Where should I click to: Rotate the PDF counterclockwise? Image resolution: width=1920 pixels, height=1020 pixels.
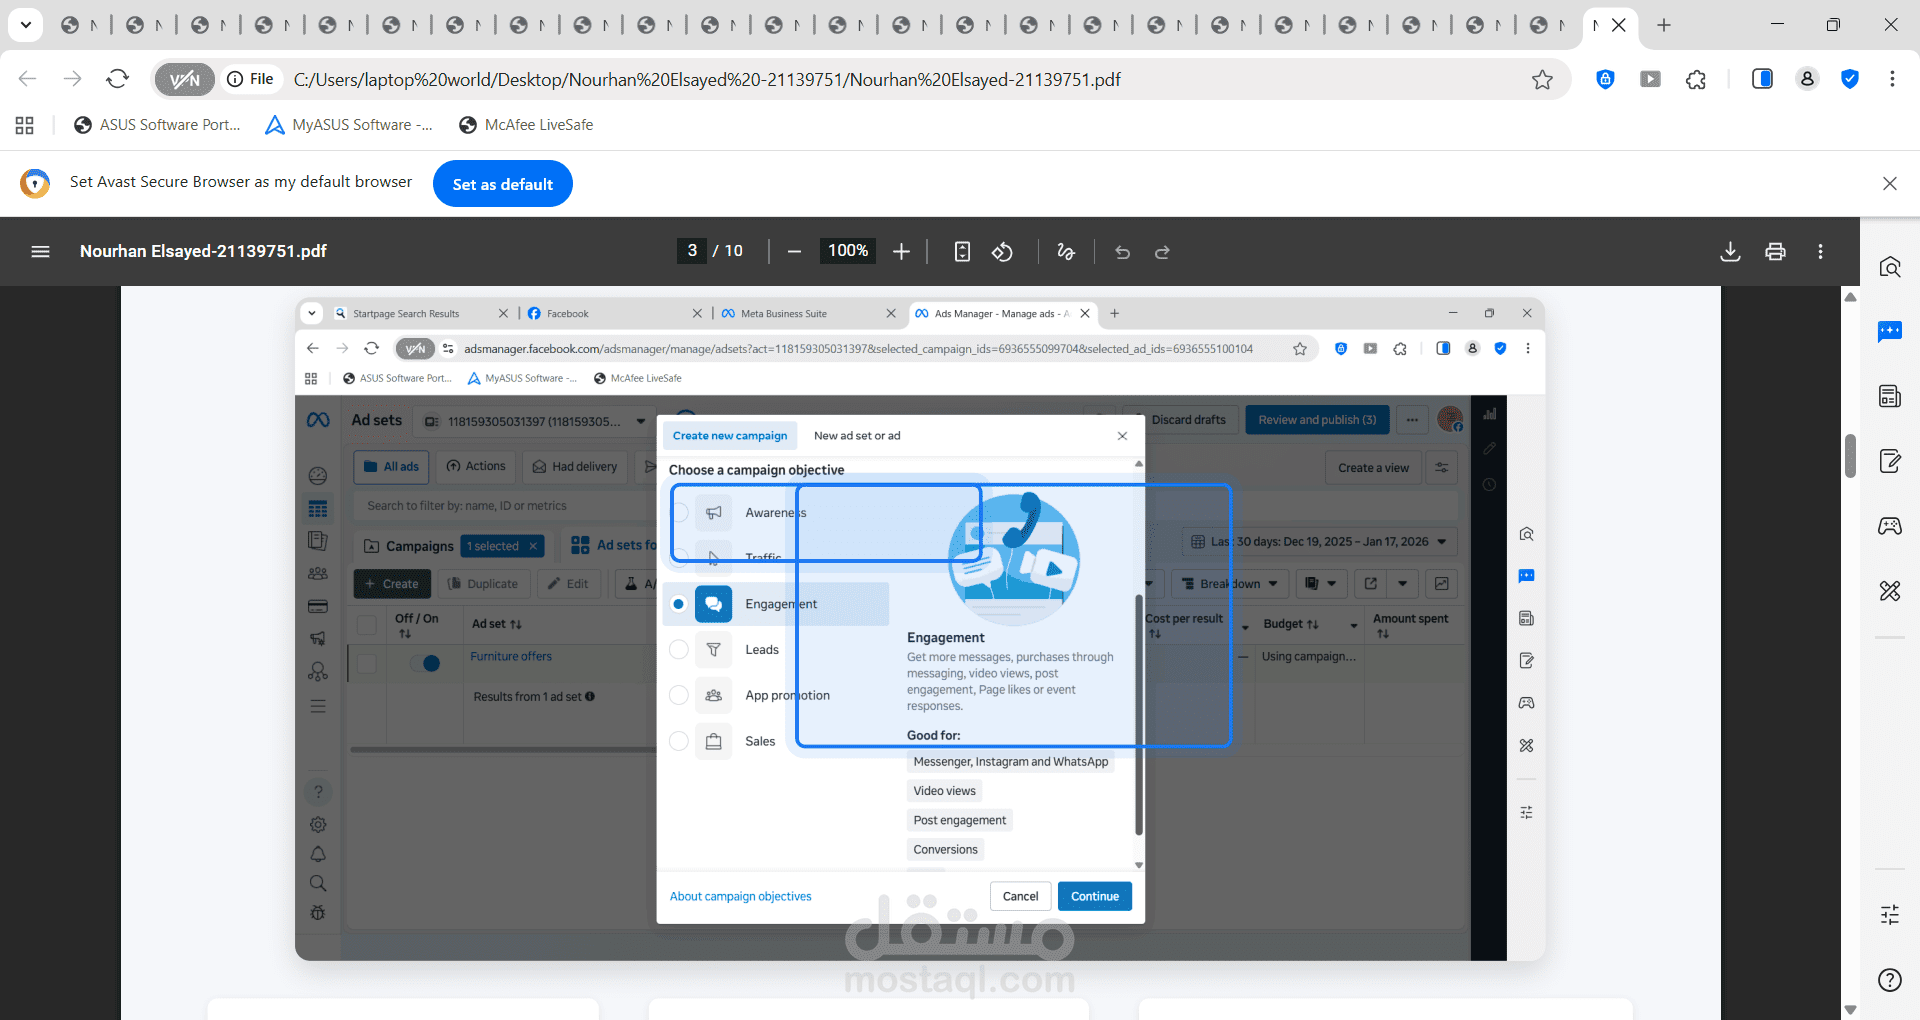(x=1002, y=252)
